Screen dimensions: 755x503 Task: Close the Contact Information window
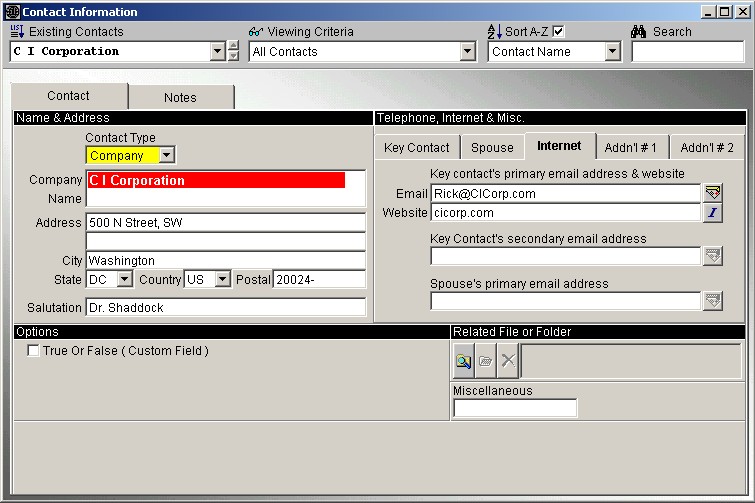click(742, 12)
